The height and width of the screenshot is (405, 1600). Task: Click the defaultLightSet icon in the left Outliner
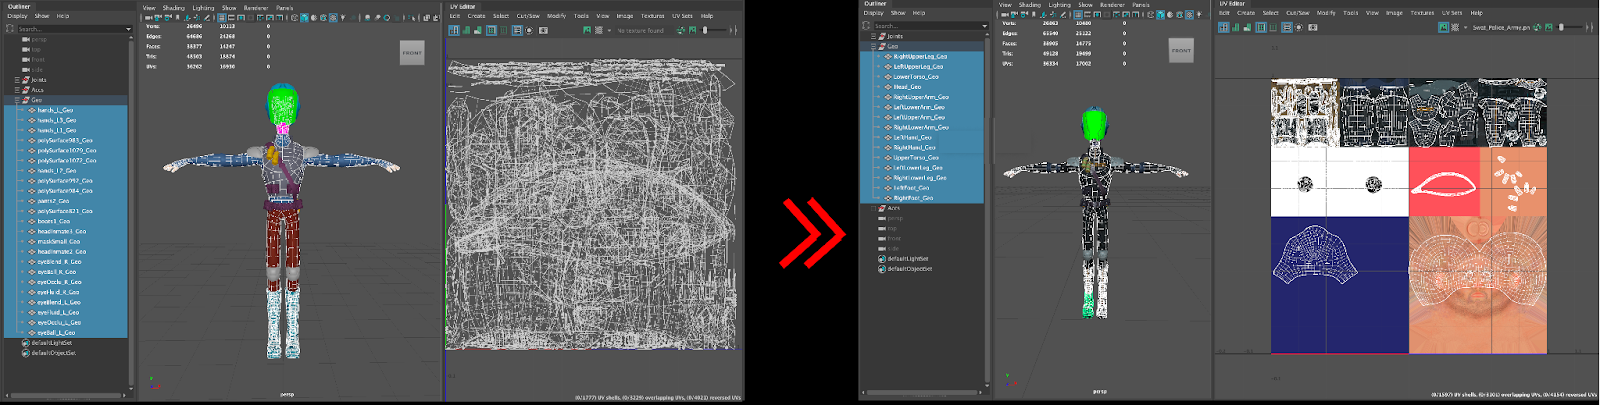pos(25,343)
